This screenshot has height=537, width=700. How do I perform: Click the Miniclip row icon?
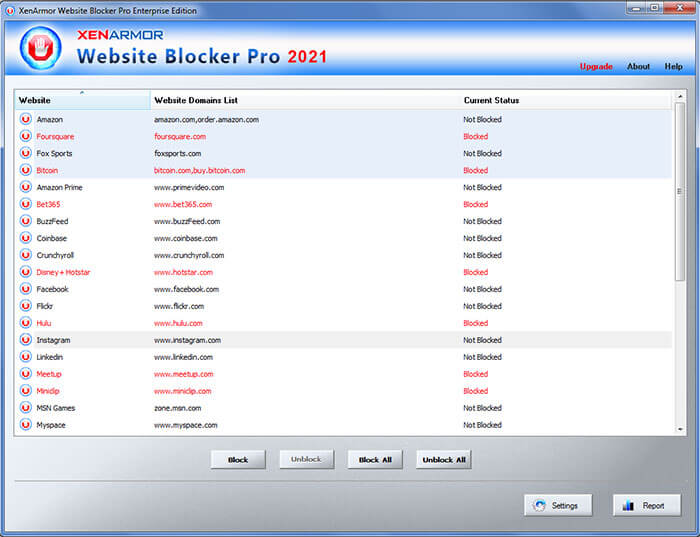25,391
